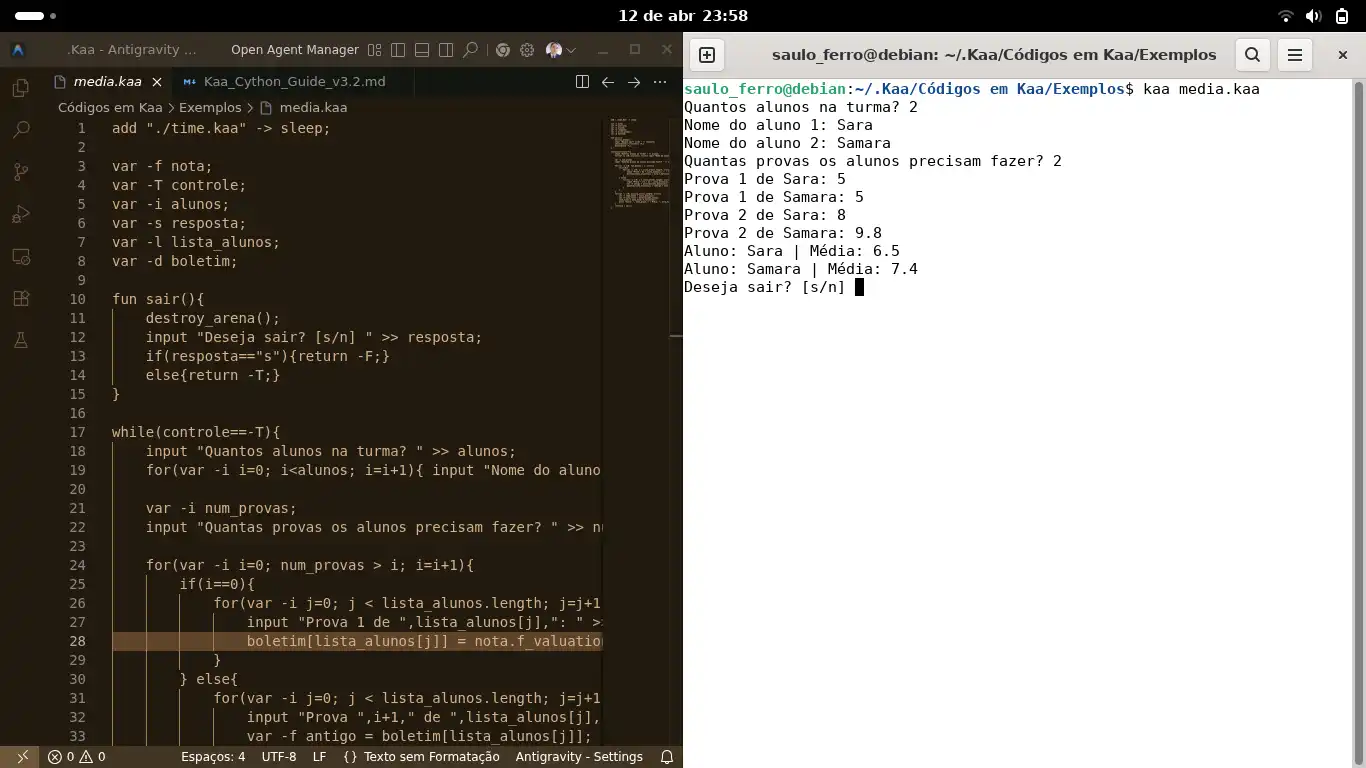Toggle the bottom panel visibility
Viewport: 1366px width, 768px height.
422,50
